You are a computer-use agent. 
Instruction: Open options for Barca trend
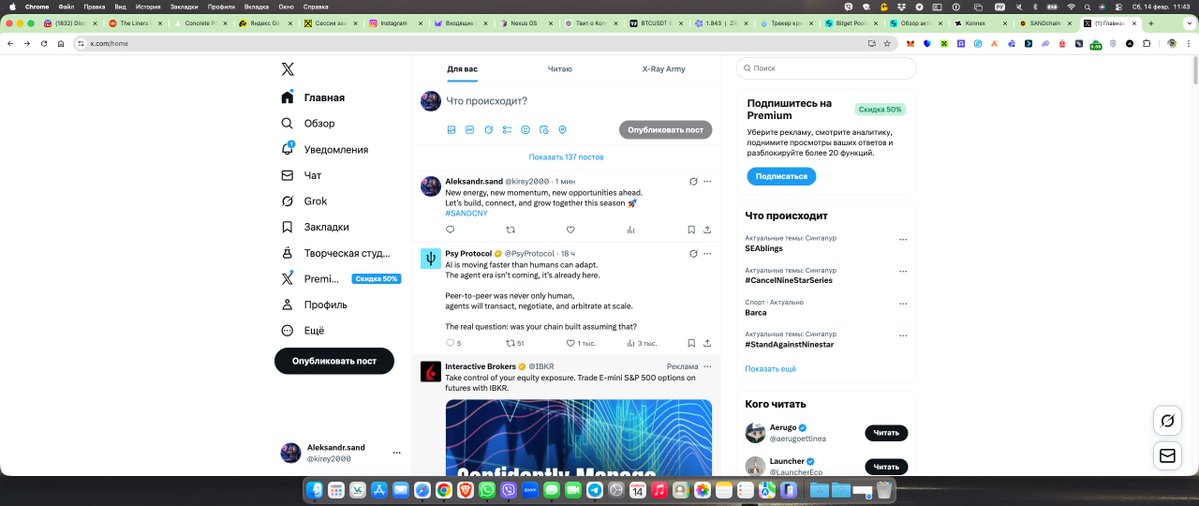tap(903, 303)
